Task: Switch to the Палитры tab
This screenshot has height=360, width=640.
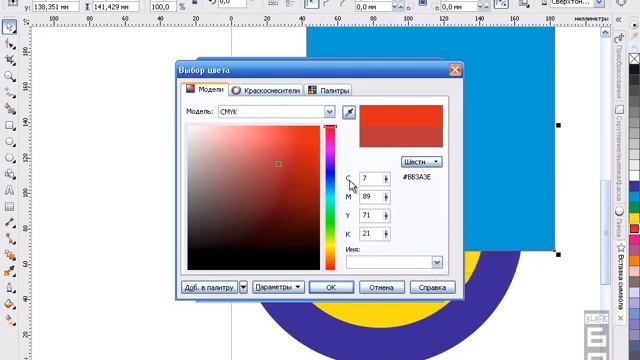Action: pos(329,91)
